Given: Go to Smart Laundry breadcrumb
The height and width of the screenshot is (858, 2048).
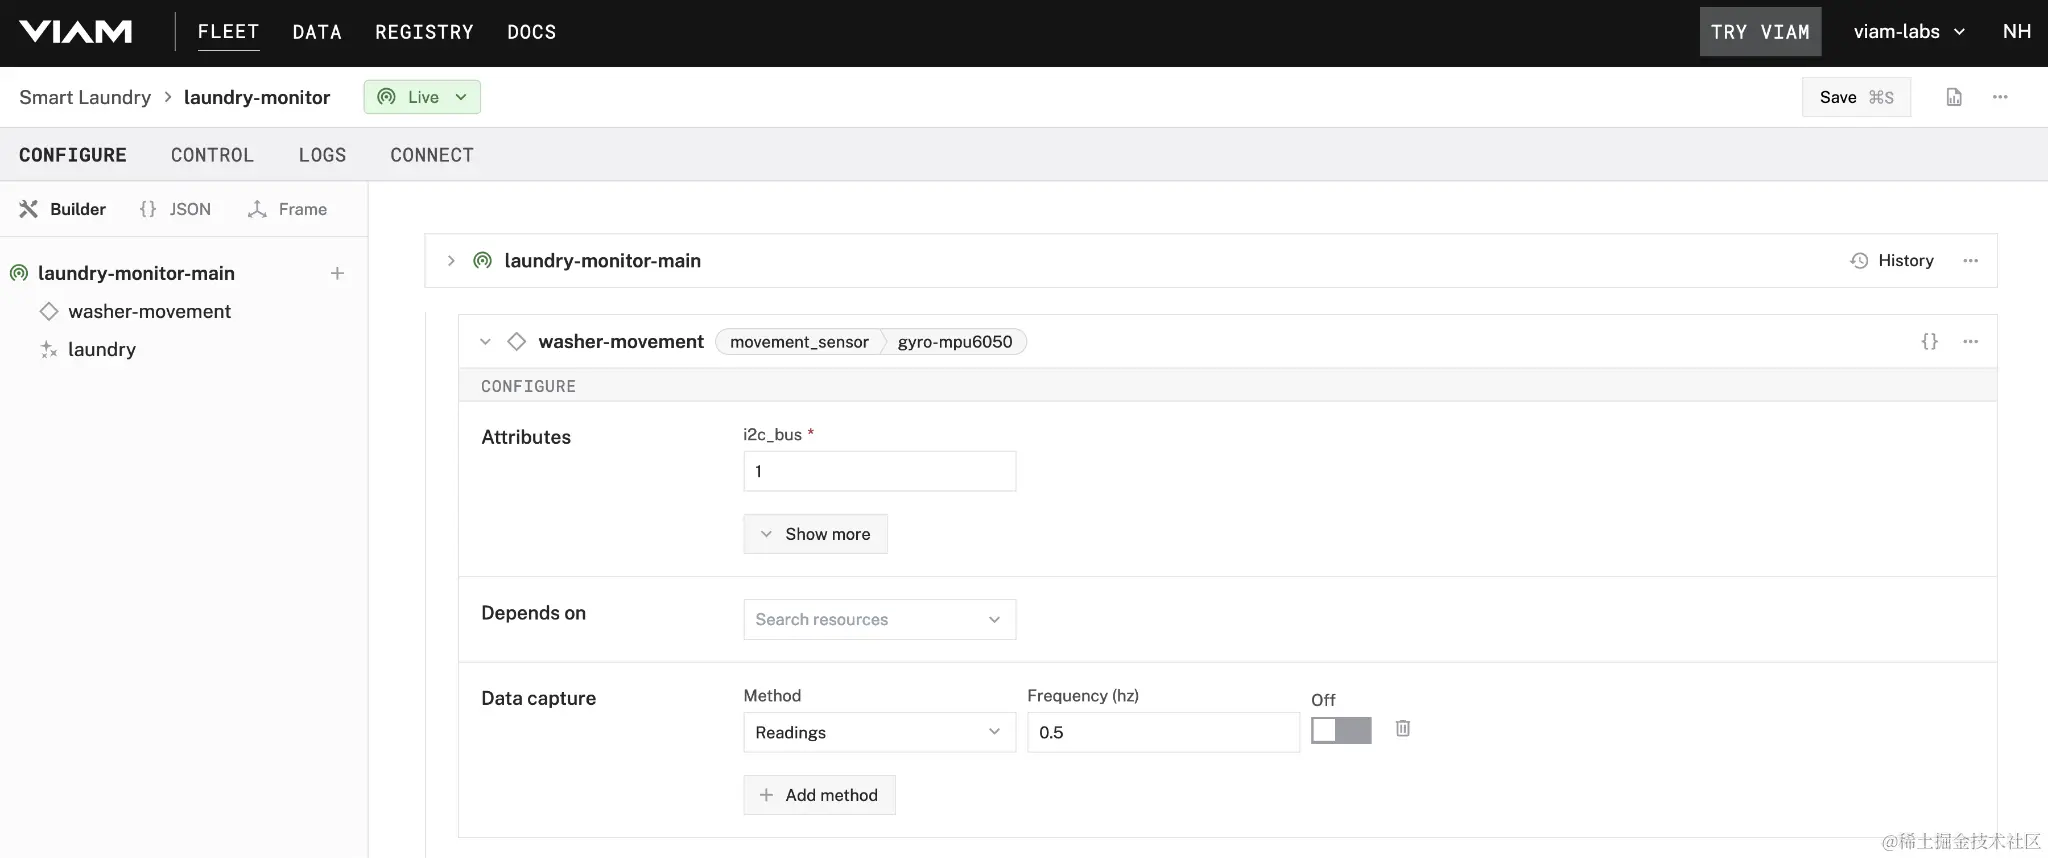Looking at the screenshot, I should [x=85, y=97].
